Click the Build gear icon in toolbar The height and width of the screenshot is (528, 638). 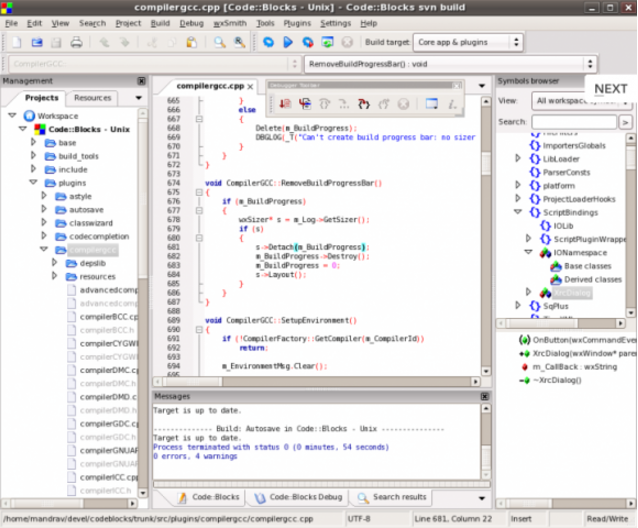pos(268,42)
